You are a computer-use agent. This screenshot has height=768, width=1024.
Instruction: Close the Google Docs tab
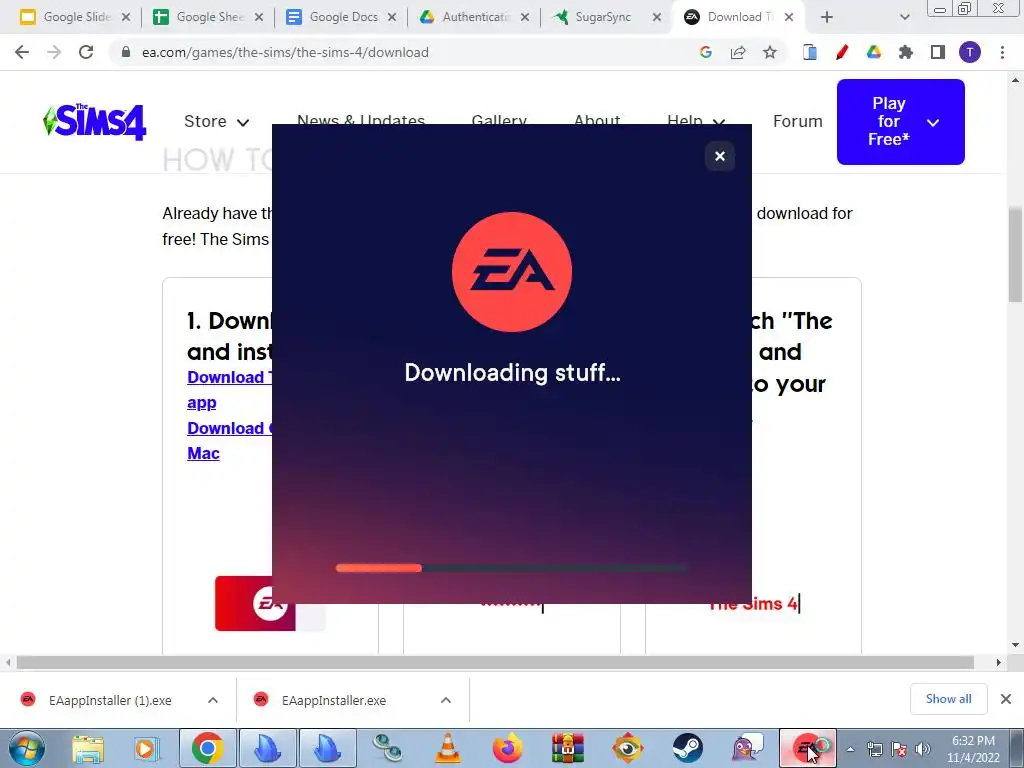tap(392, 18)
